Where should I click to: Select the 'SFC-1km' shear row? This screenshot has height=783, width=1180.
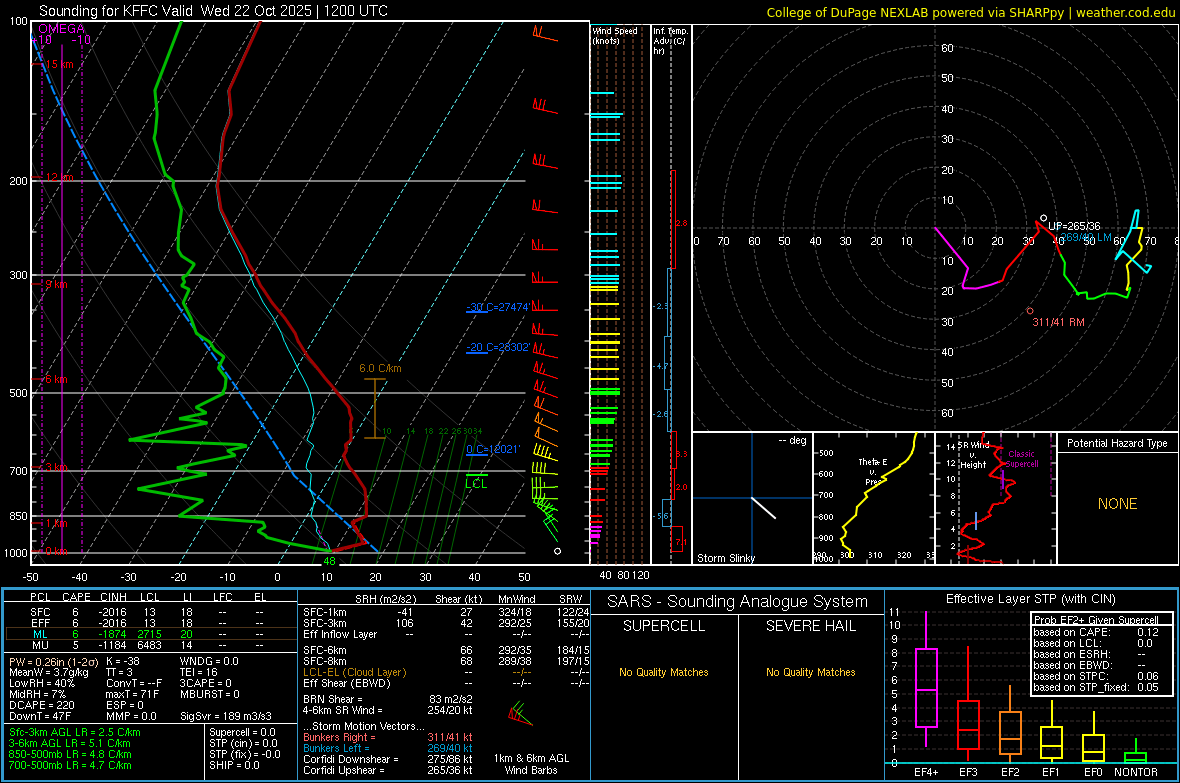[x=446, y=612]
